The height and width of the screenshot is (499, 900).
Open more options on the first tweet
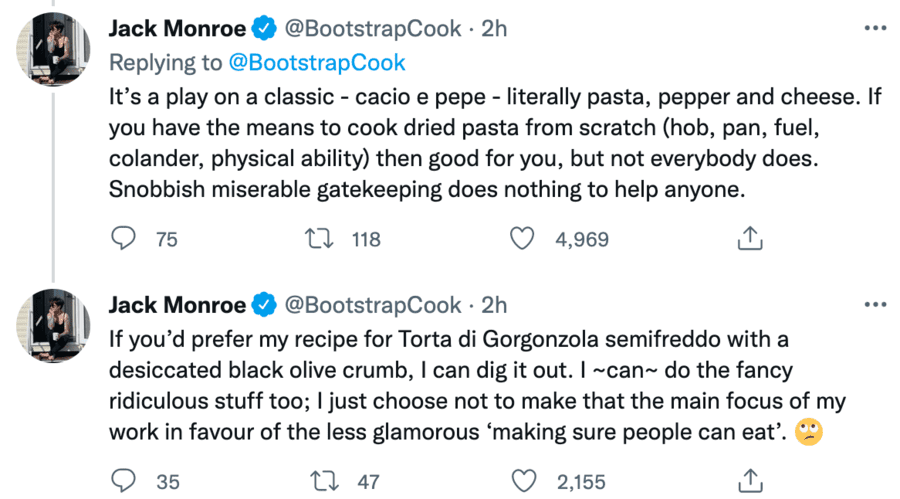coord(874,29)
